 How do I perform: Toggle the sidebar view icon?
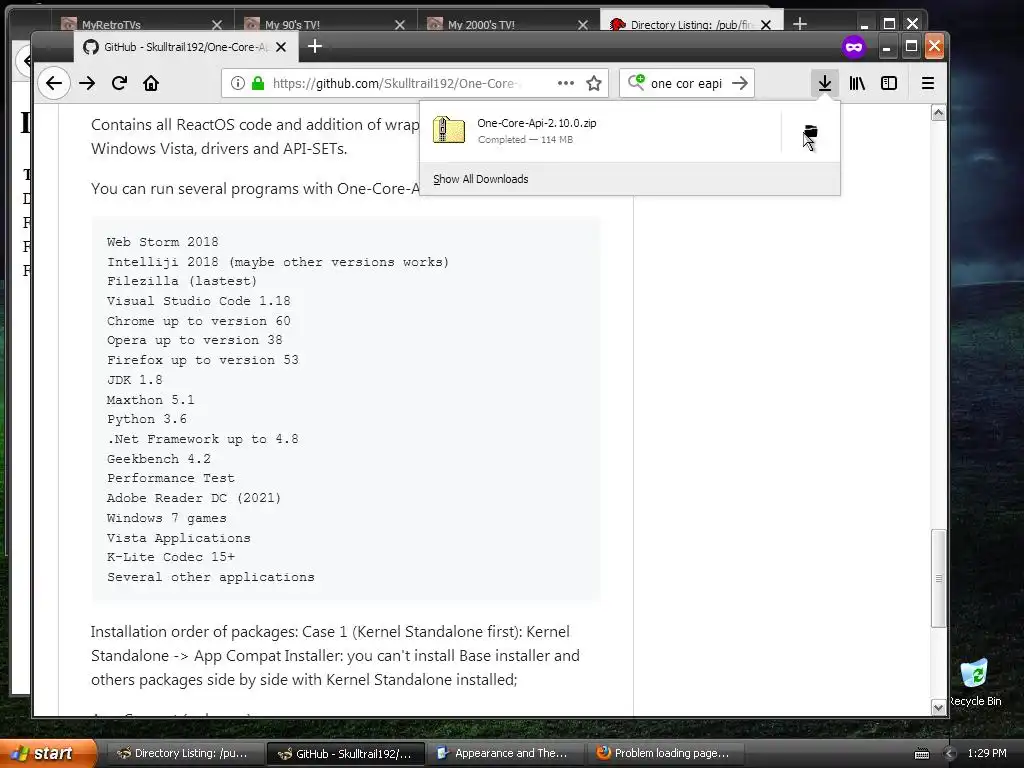coord(889,83)
